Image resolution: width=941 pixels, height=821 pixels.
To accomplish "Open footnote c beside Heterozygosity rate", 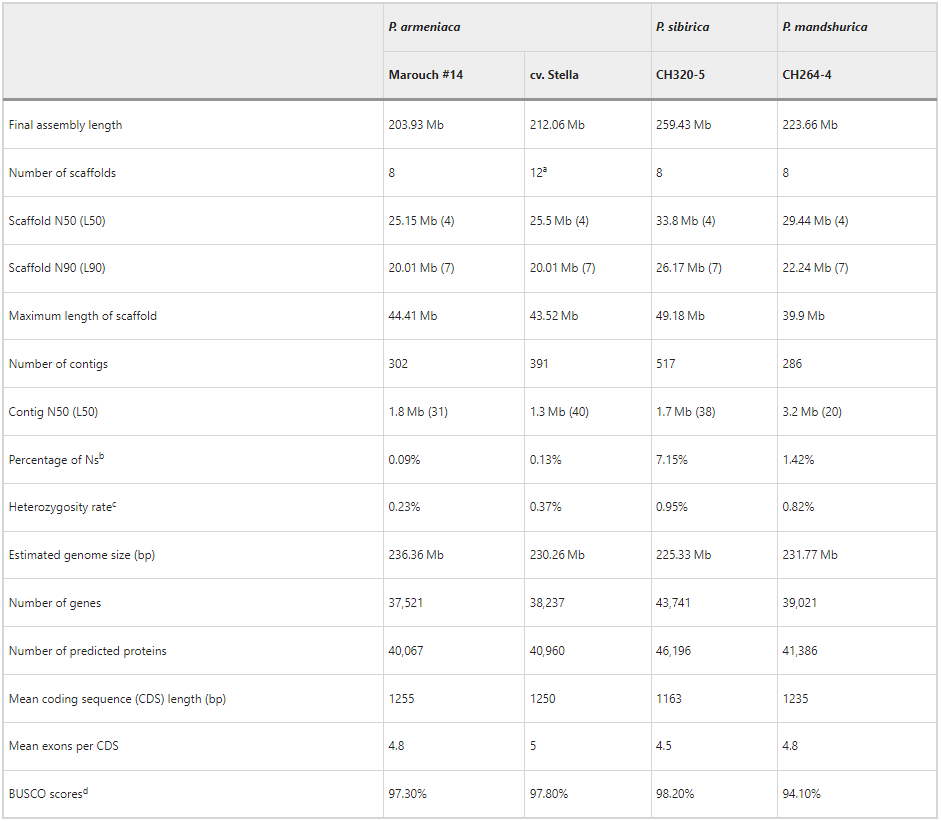I will [x=114, y=504].
